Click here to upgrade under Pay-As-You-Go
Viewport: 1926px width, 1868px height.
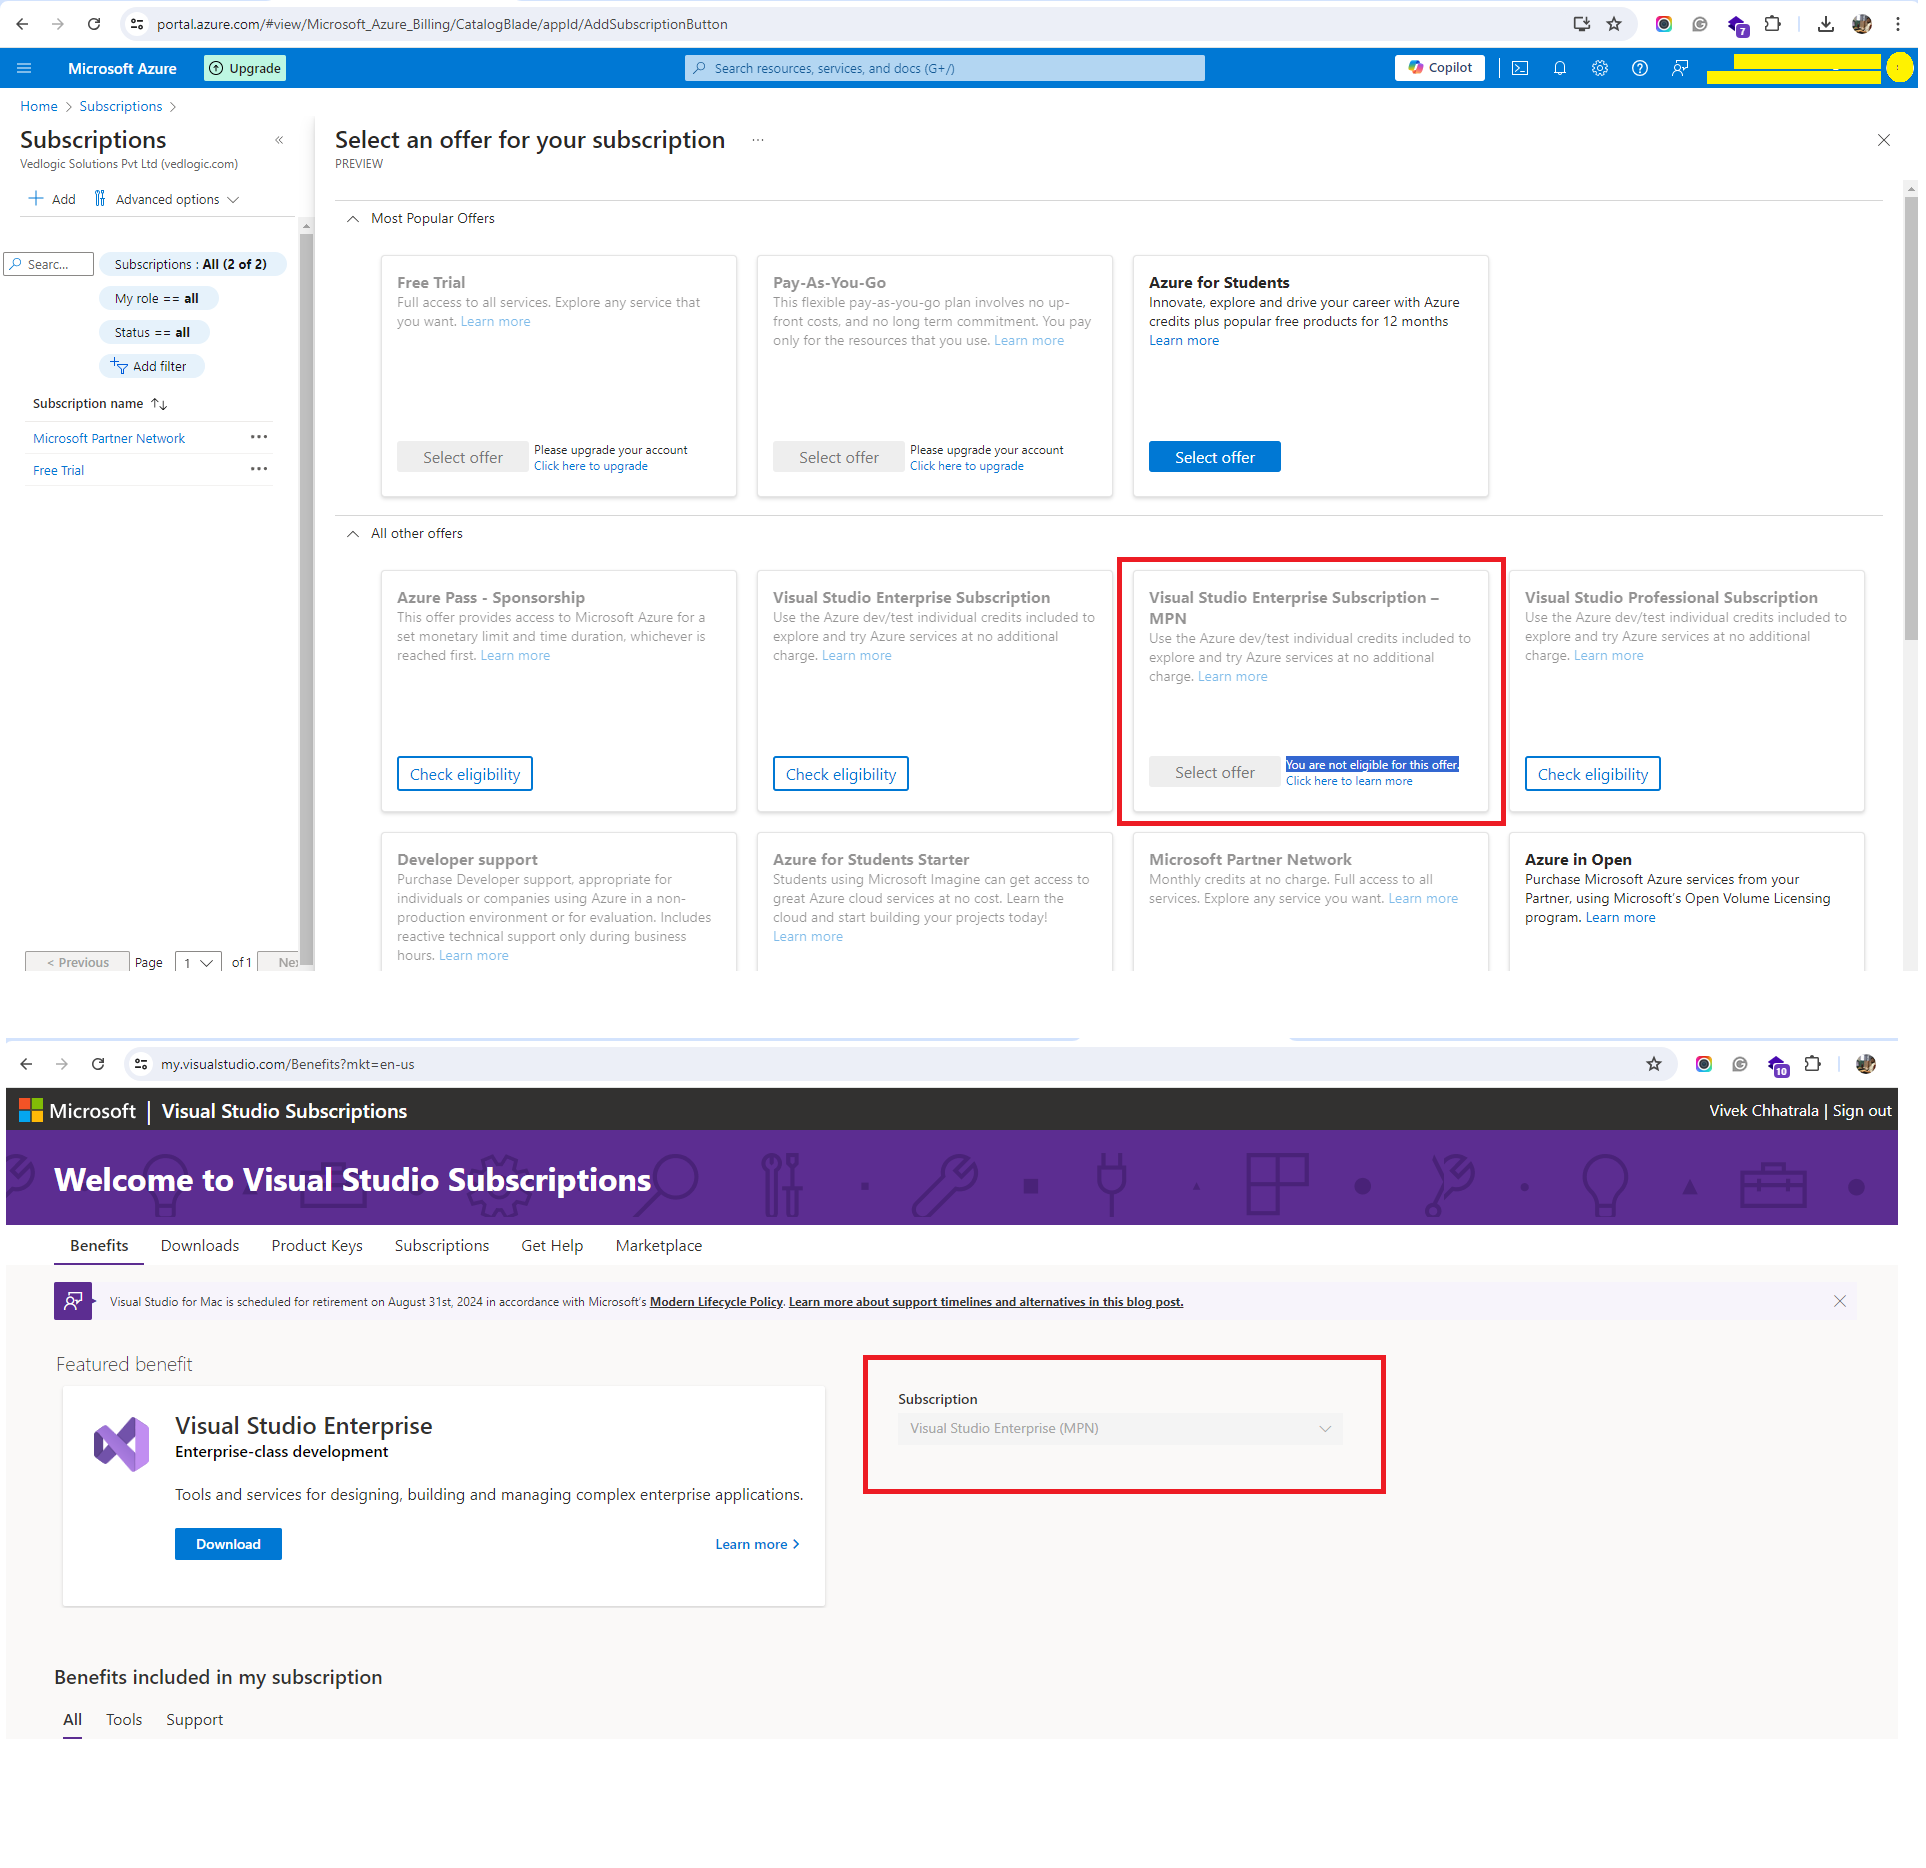[967, 466]
